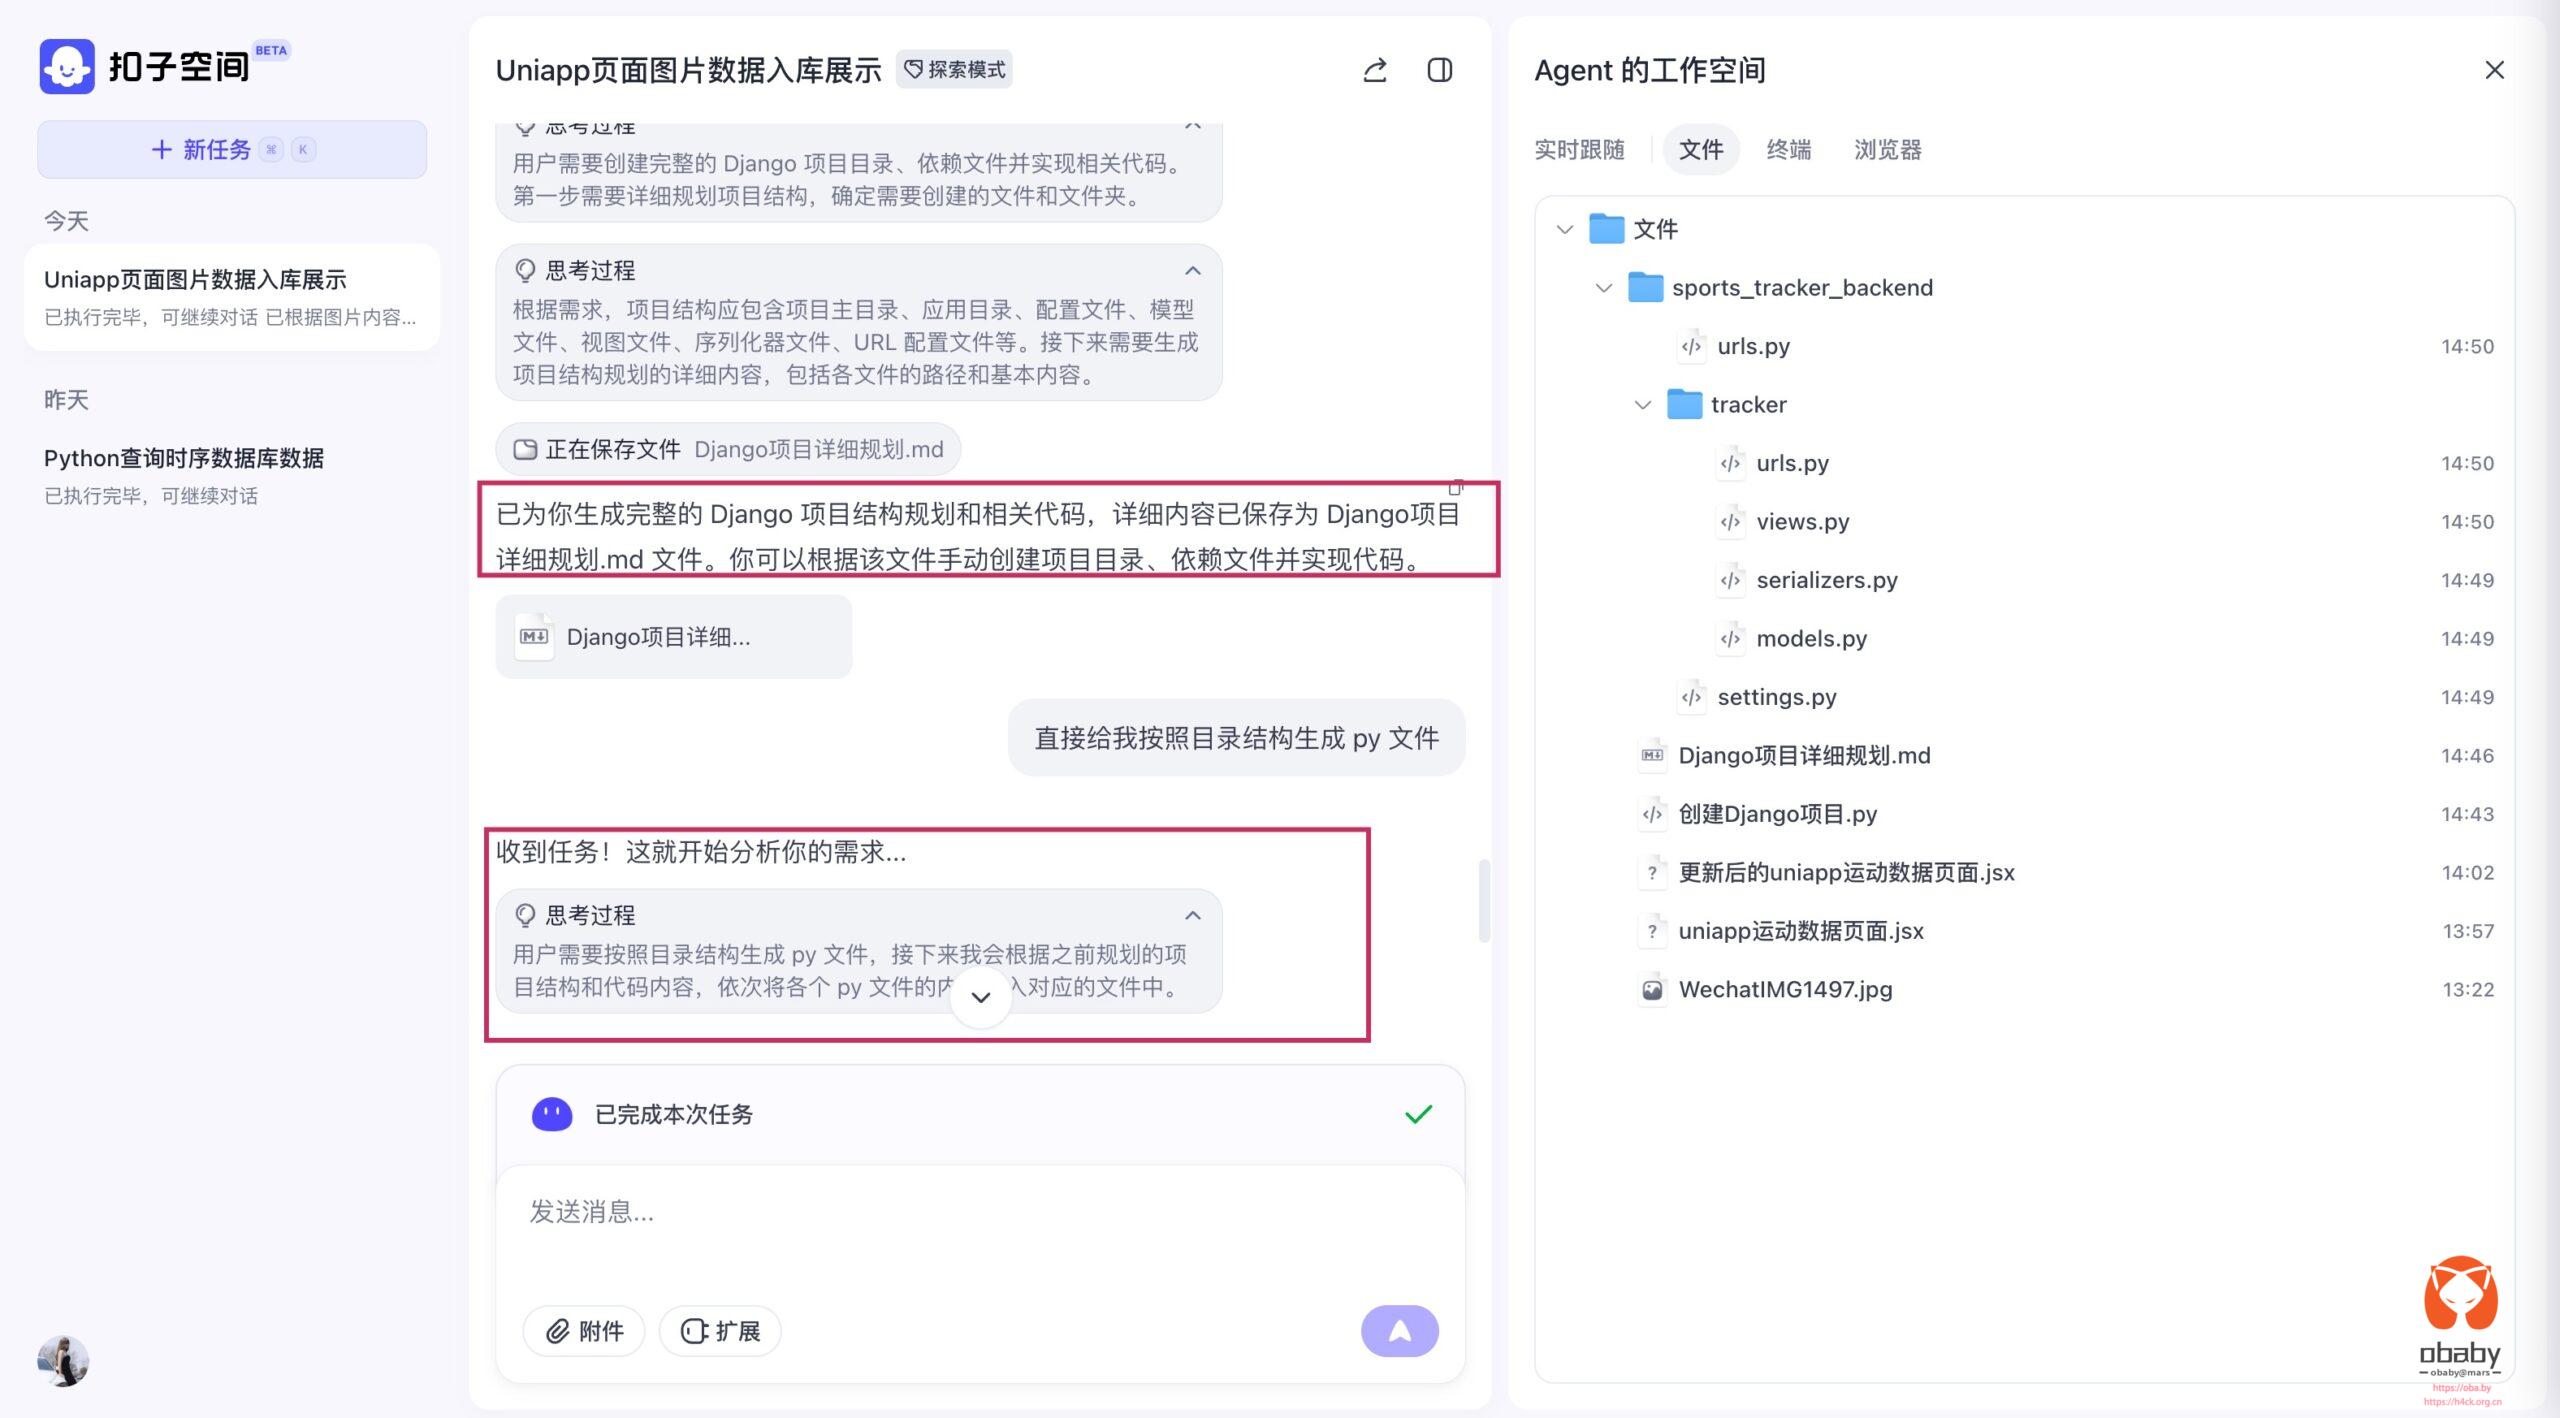The width and height of the screenshot is (2560, 1418).
Task: Jump to bottom with round down-arrow button
Action: (x=981, y=997)
